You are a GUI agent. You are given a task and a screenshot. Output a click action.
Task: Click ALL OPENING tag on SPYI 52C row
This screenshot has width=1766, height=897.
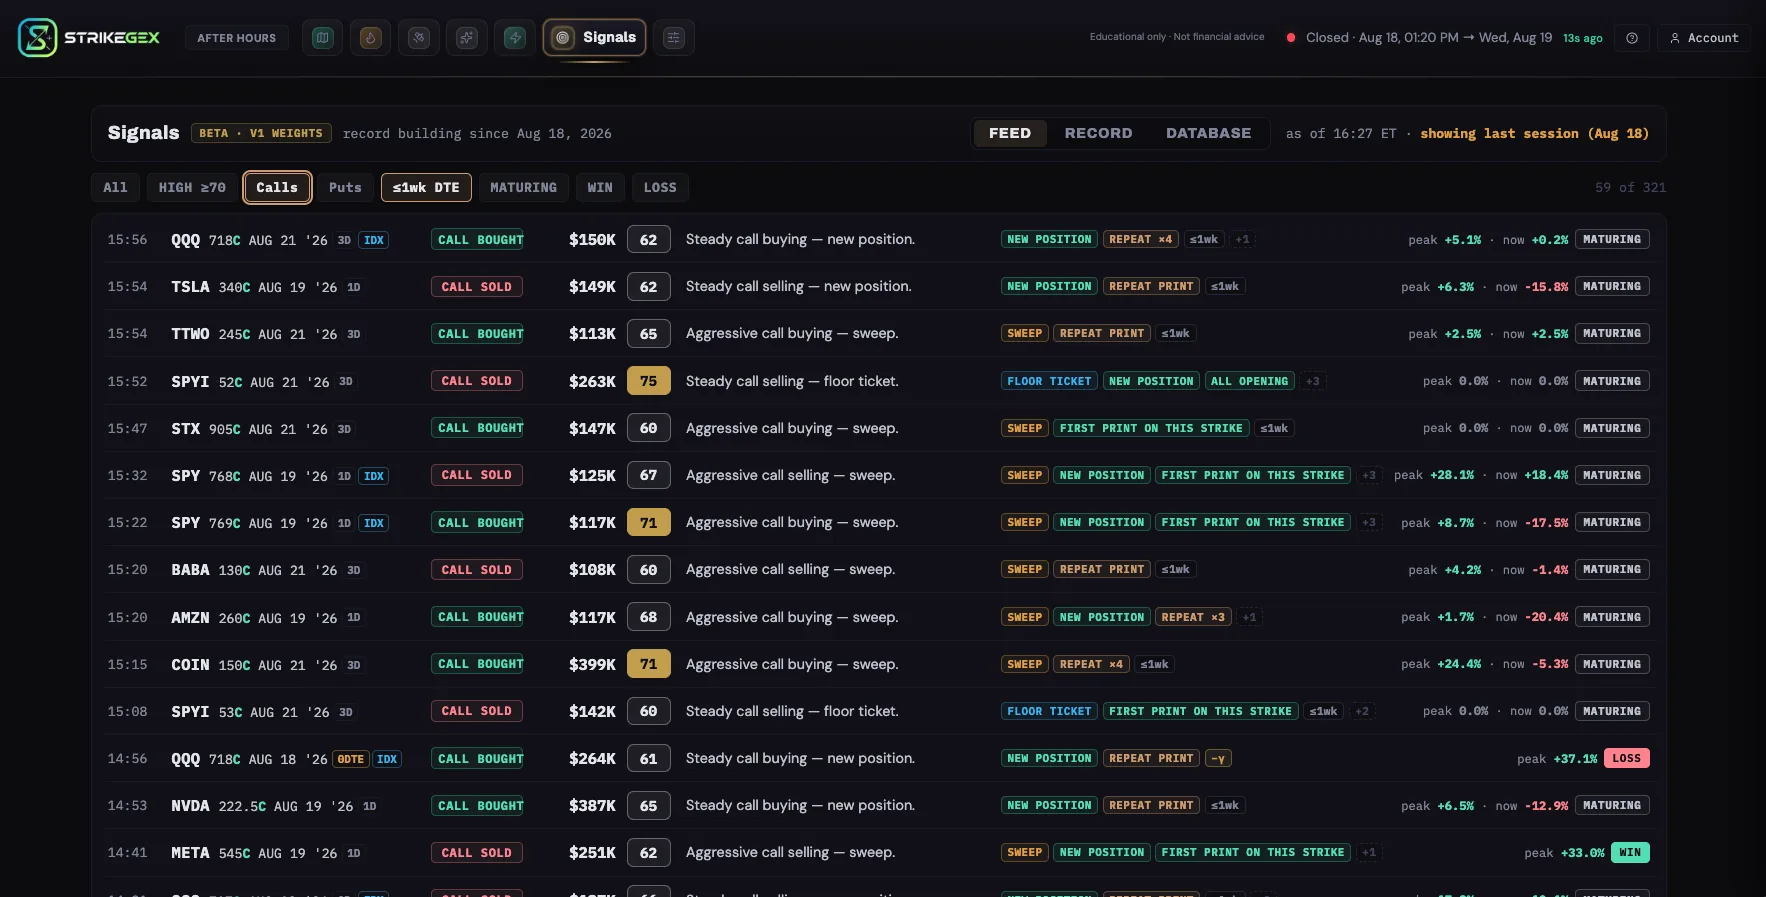[x=1249, y=381]
